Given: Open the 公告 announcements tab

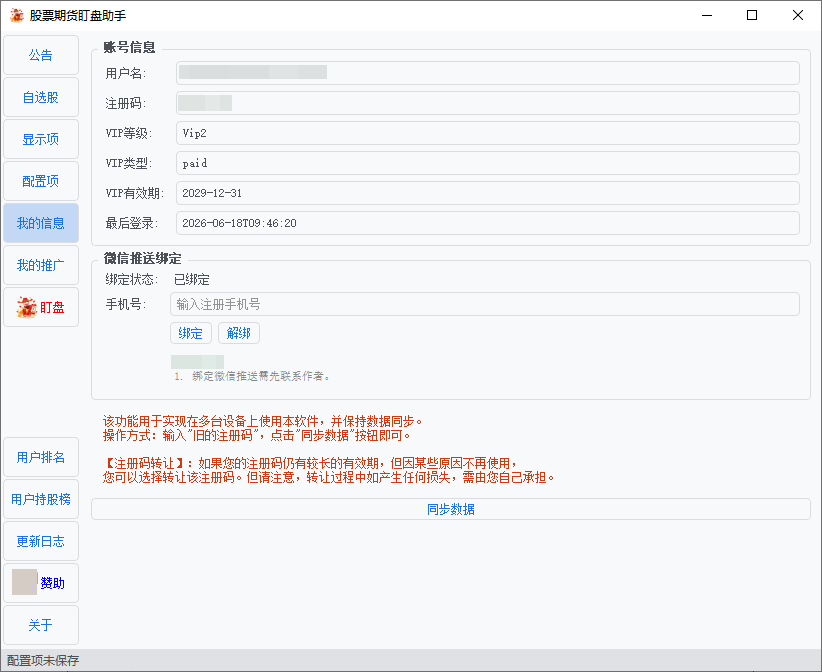Looking at the screenshot, I should (41, 55).
